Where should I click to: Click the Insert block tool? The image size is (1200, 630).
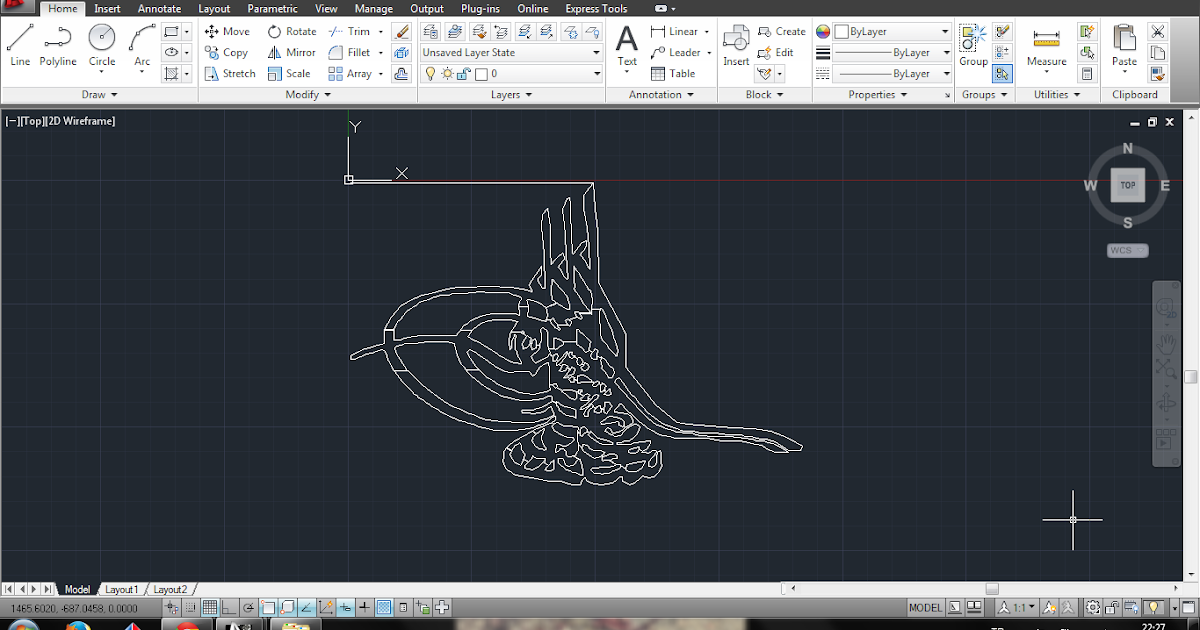tap(736, 46)
